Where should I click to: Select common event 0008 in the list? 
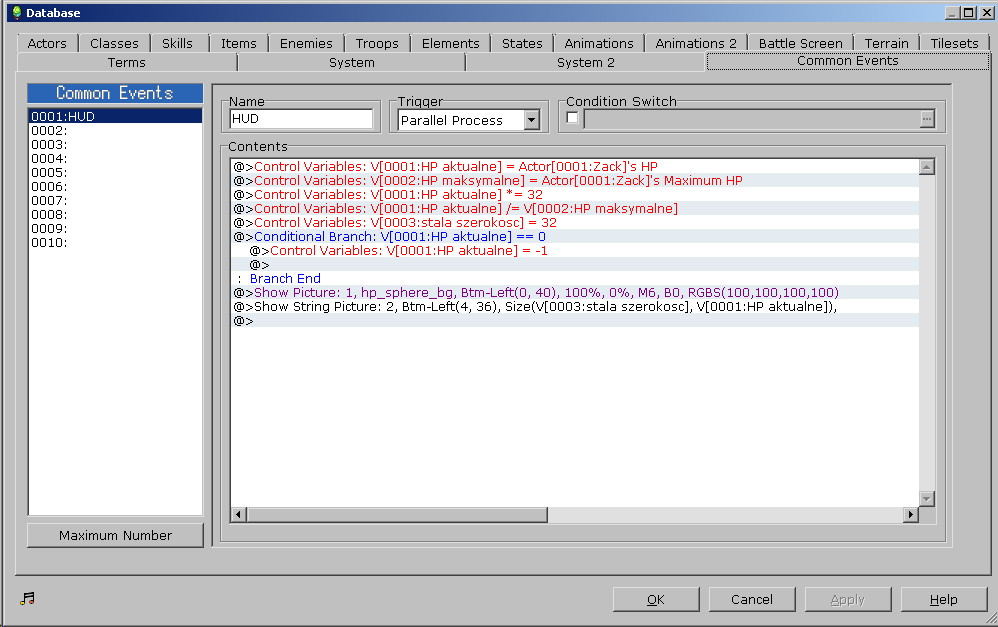(115, 215)
